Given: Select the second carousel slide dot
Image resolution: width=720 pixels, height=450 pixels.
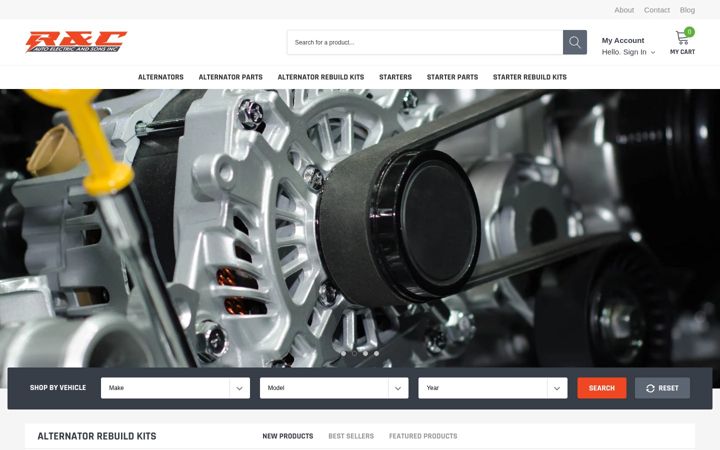Looking at the screenshot, I should click(x=354, y=354).
